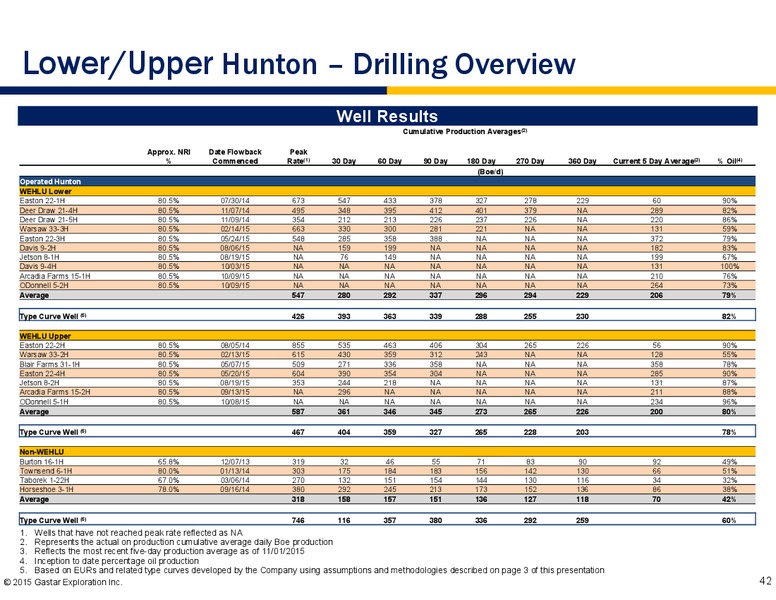Select the 'Operated Hunton' section bar
776x600 pixels.
point(387,182)
